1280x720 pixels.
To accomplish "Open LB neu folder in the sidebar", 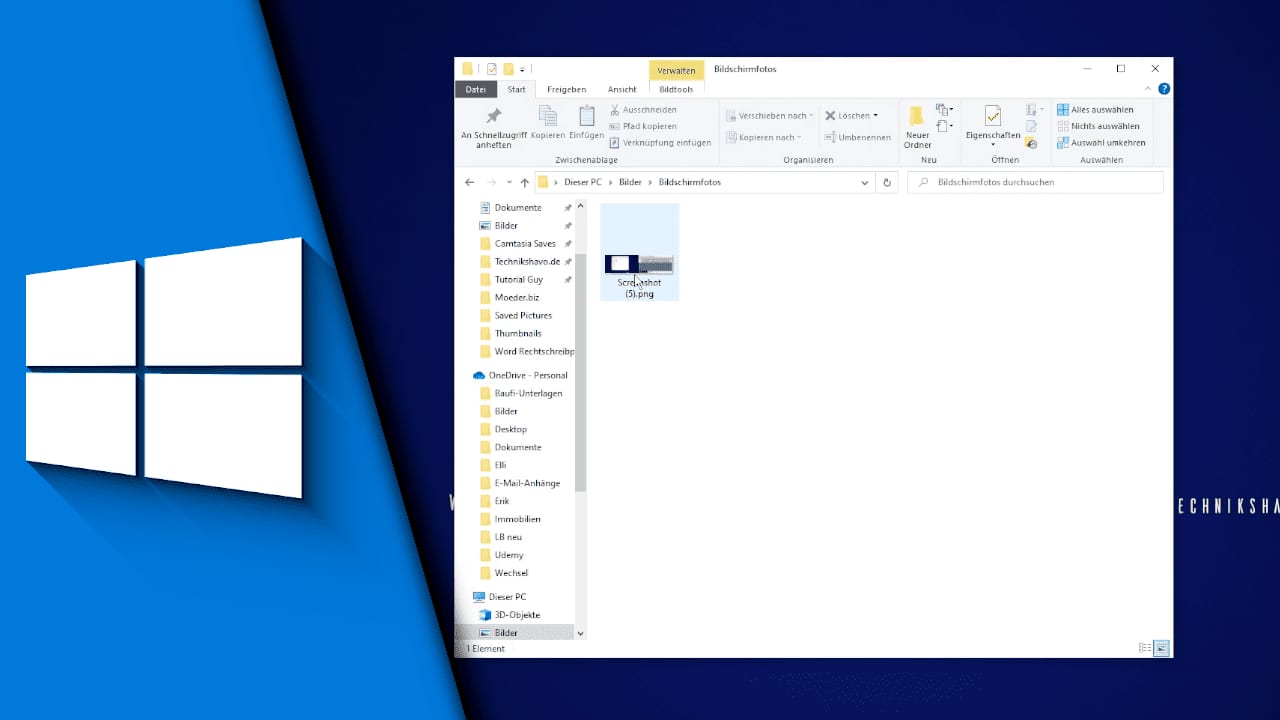I will (508, 537).
